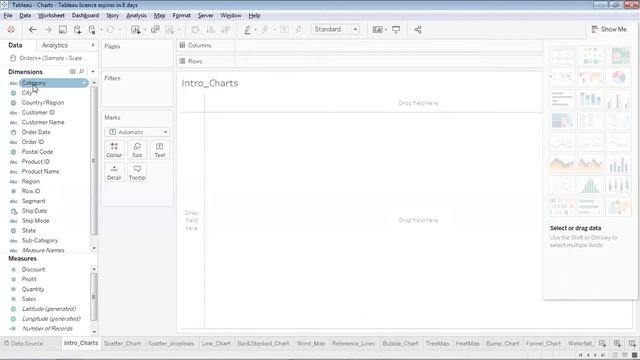Click the Tooltip marks card button
The height and width of the screenshot is (360, 640).
pyautogui.click(x=137, y=173)
